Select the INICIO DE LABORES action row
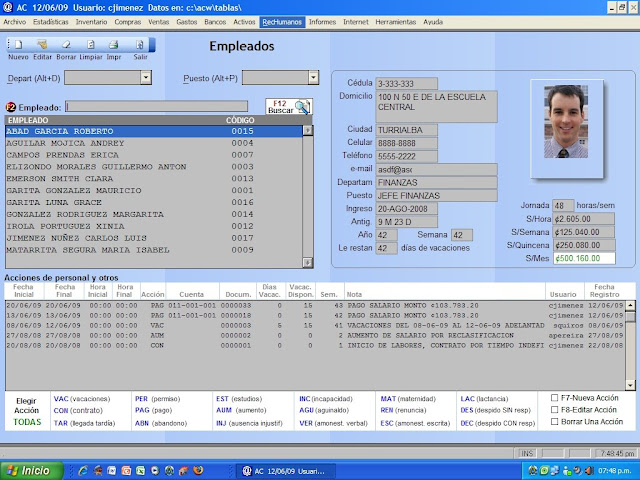640x480 pixels. point(315,345)
